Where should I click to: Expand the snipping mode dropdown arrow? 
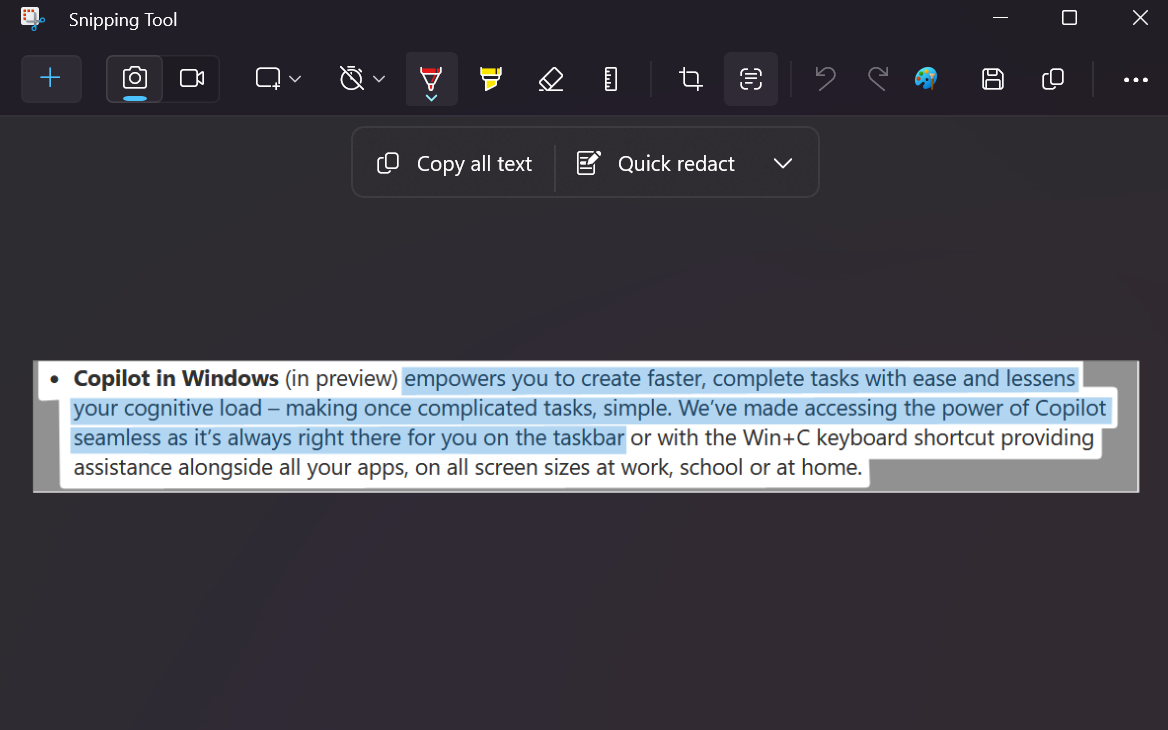click(x=295, y=78)
